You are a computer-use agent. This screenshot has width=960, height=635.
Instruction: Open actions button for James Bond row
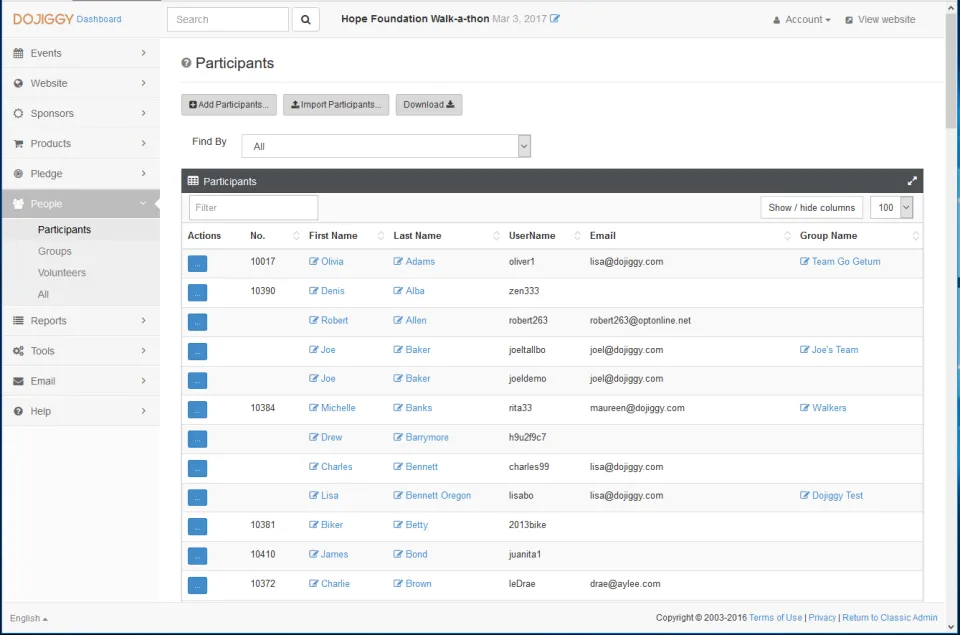pos(197,556)
